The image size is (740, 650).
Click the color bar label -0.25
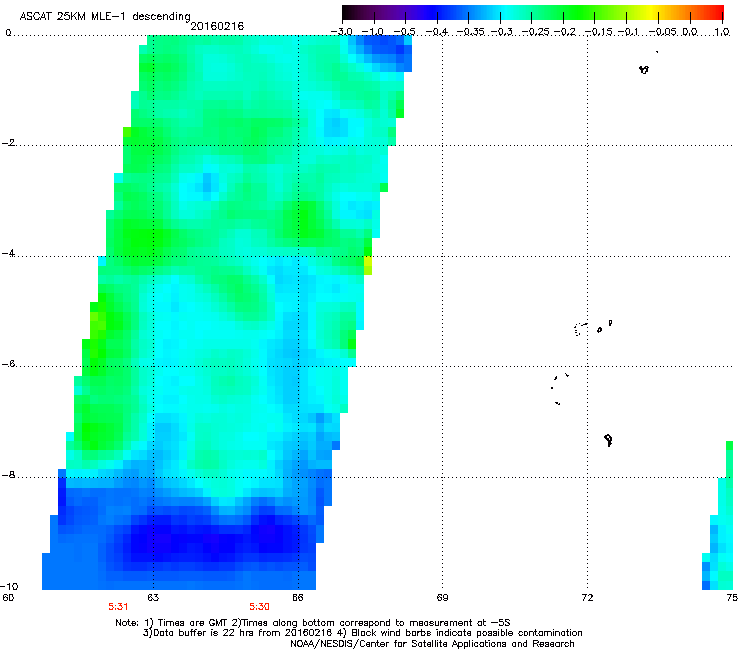pos(536,32)
